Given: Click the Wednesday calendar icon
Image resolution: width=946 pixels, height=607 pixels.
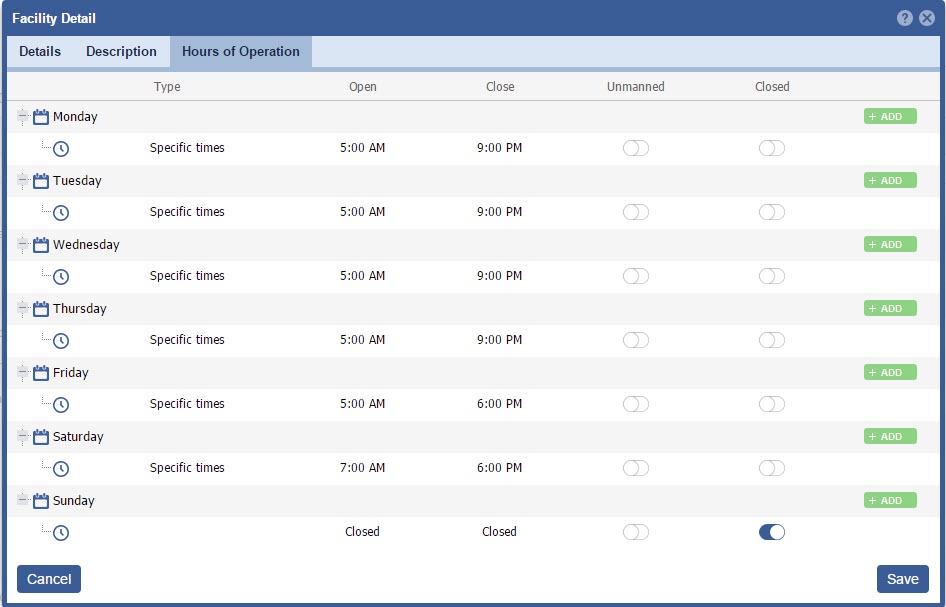Looking at the screenshot, I should tap(41, 245).
